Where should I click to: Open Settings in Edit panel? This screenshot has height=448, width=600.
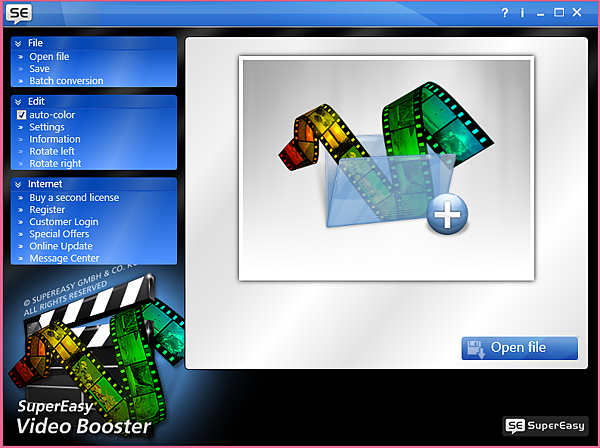(x=47, y=127)
